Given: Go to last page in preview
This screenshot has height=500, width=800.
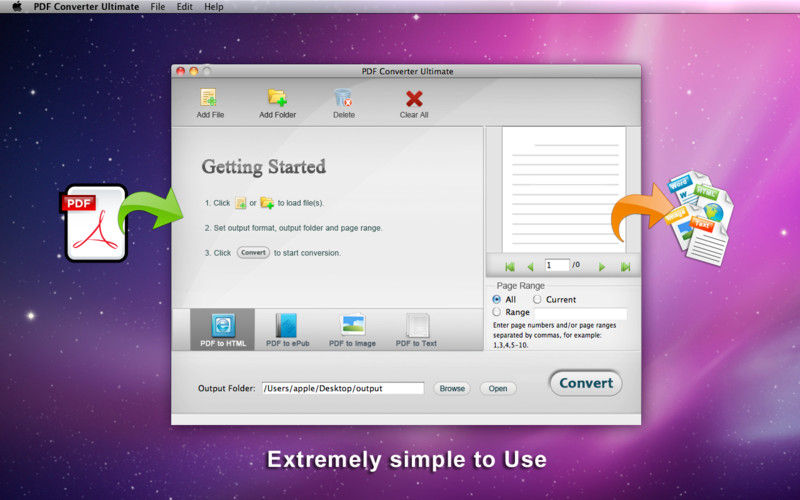Looking at the screenshot, I should coord(626,266).
